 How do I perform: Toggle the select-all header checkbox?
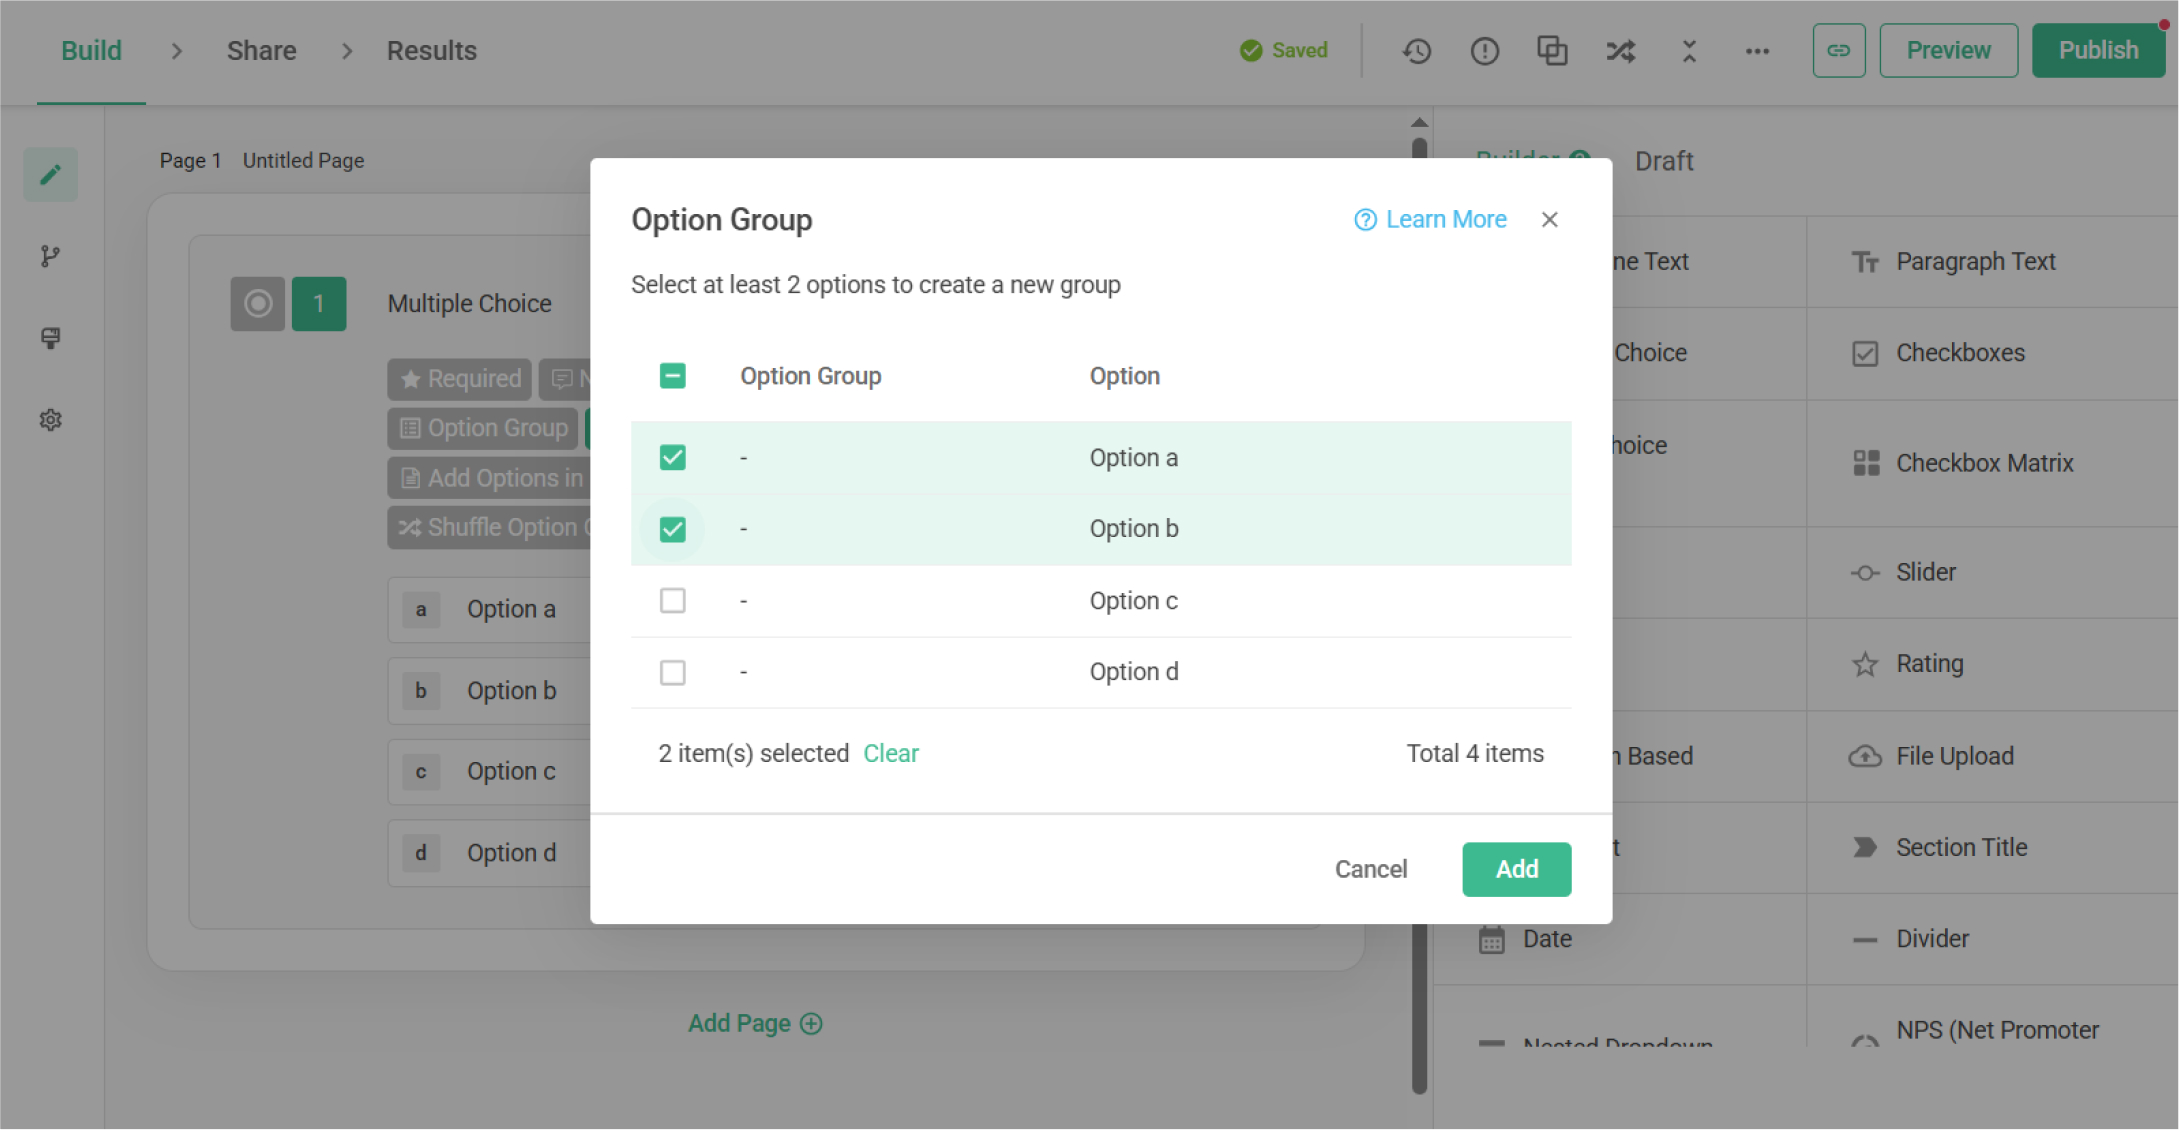673,376
